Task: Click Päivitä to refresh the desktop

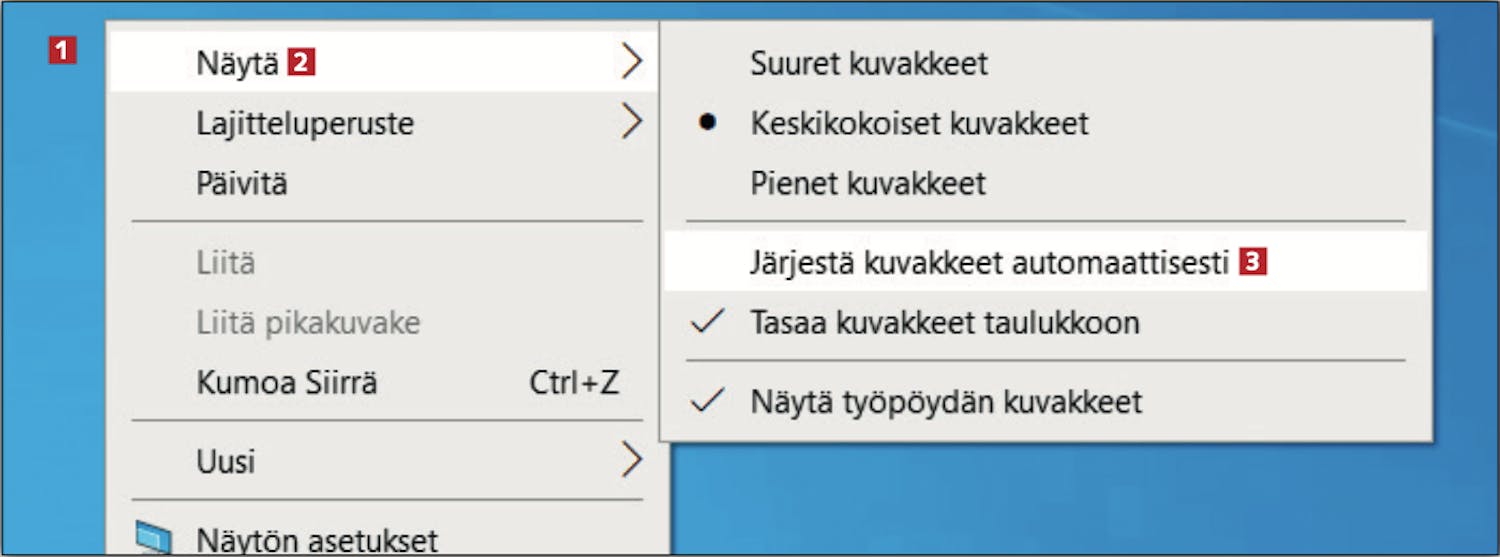Action: click(242, 184)
